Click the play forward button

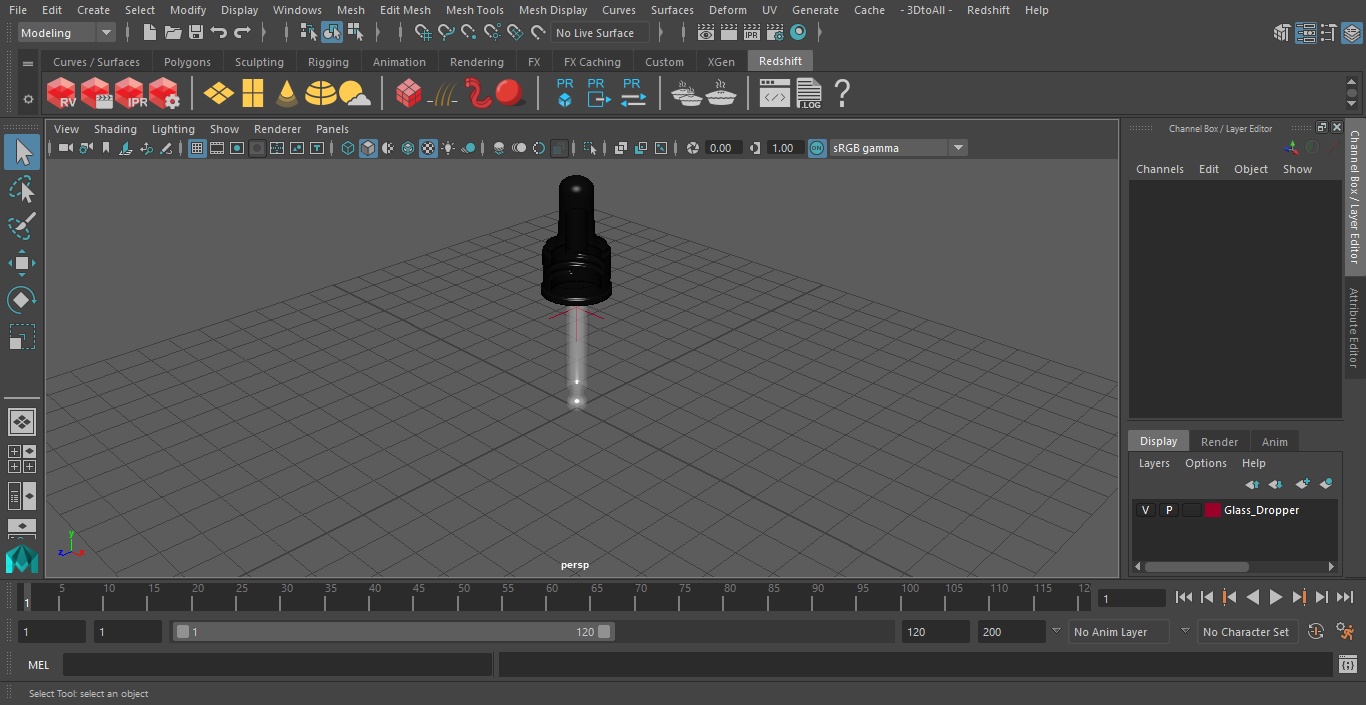point(1276,597)
